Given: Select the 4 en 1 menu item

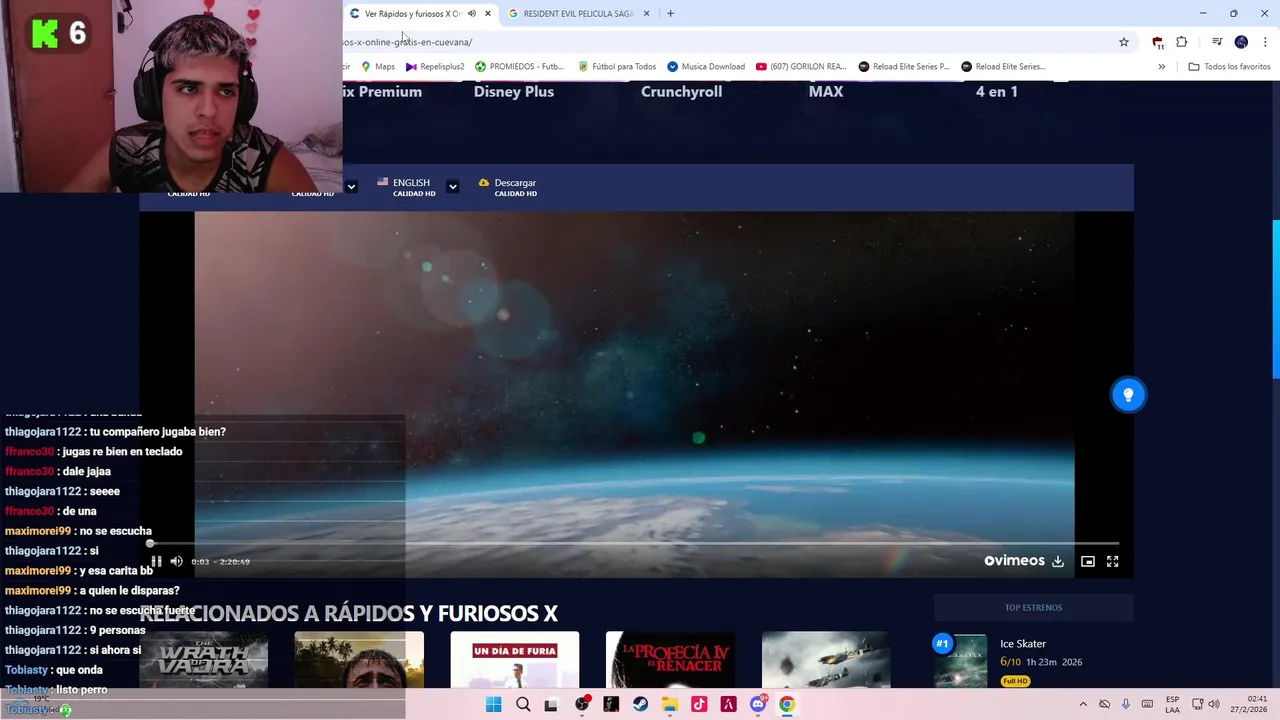Looking at the screenshot, I should [x=997, y=91].
